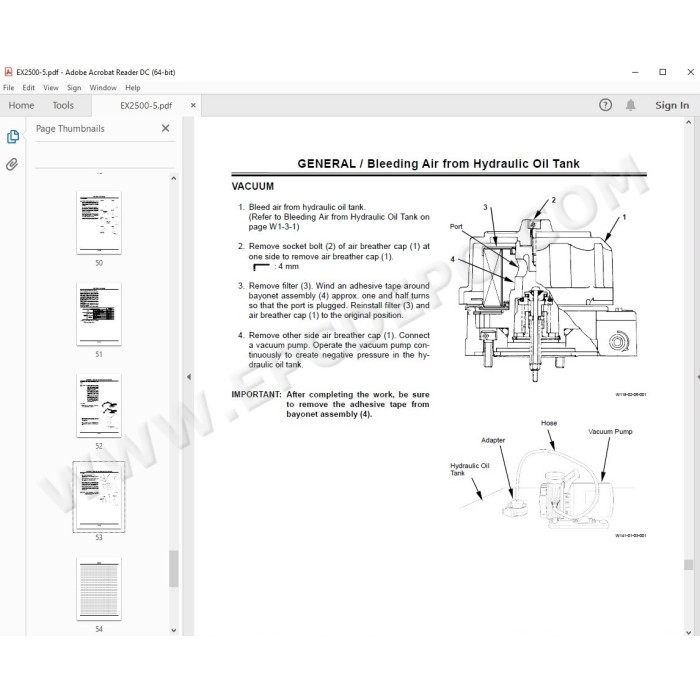Image resolution: width=700 pixels, height=700 pixels.
Task: Click thumbnail panel scroll up arrow
Action: point(174,179)
